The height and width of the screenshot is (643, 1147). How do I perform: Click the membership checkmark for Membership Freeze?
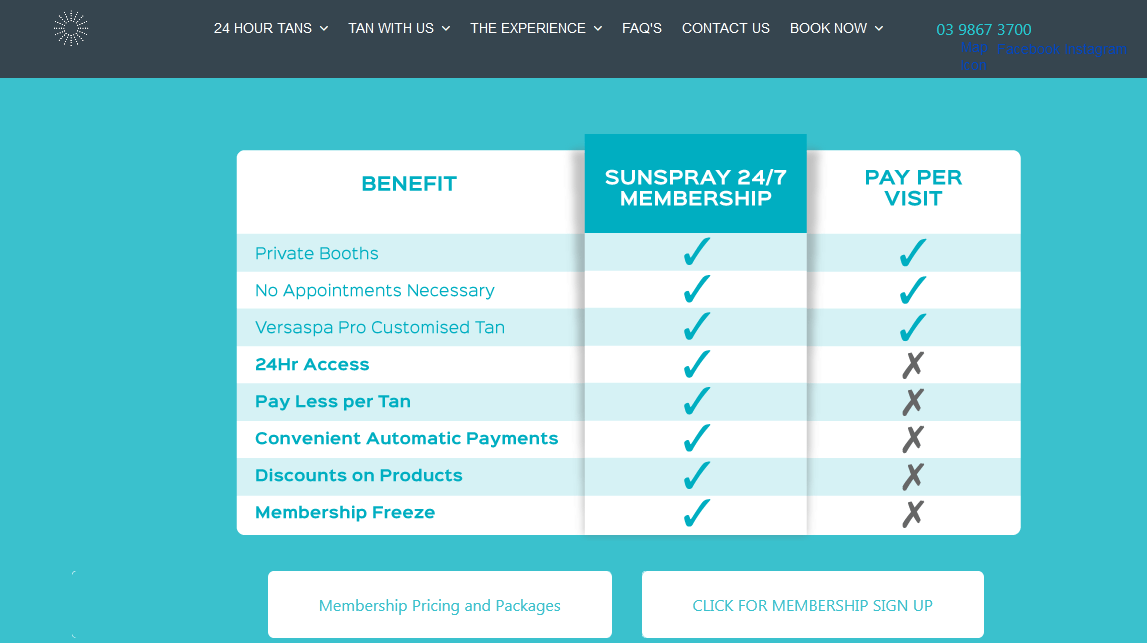coord(695,512)
